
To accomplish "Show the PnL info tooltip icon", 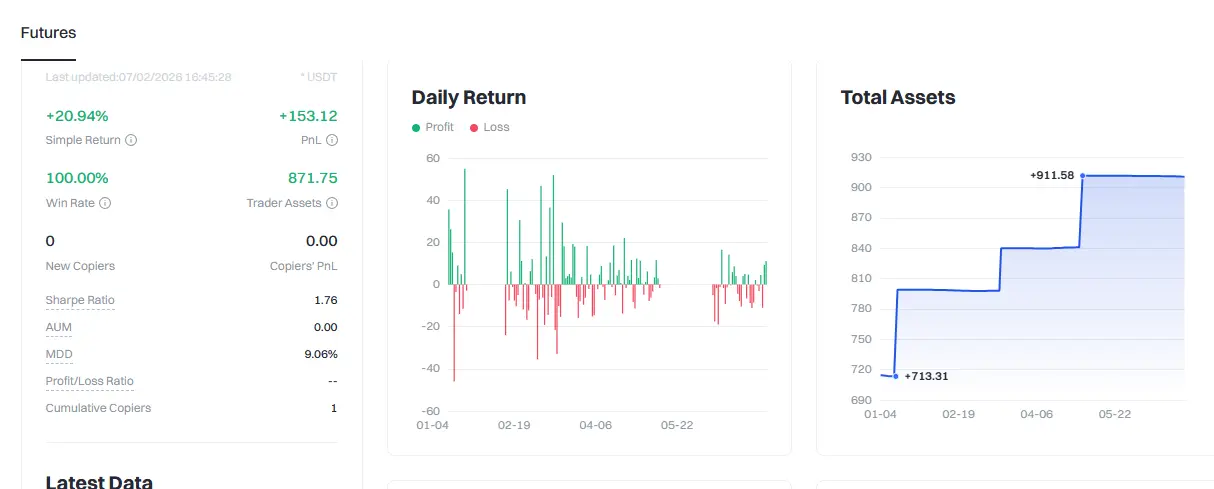I will pyautogui.click(x=332, y=141).
